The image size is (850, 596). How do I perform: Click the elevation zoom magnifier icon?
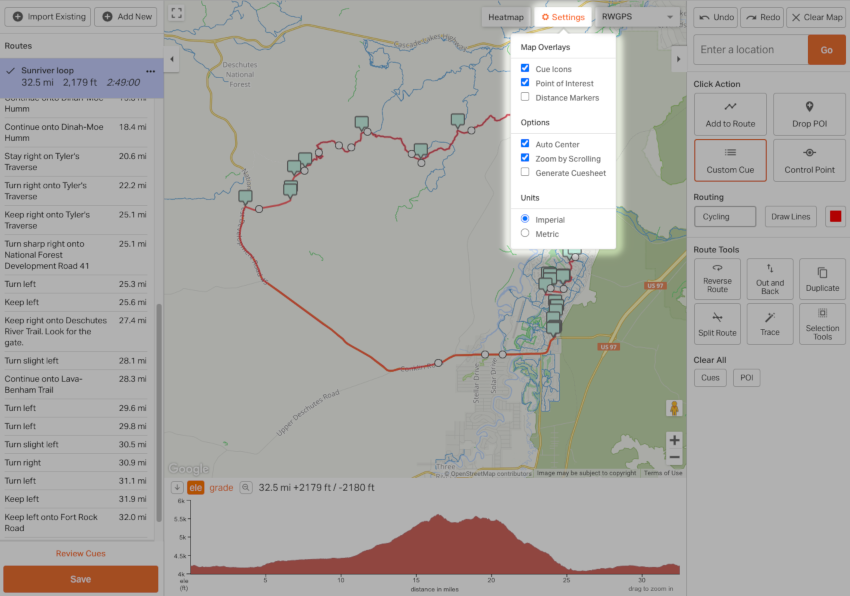246,488
